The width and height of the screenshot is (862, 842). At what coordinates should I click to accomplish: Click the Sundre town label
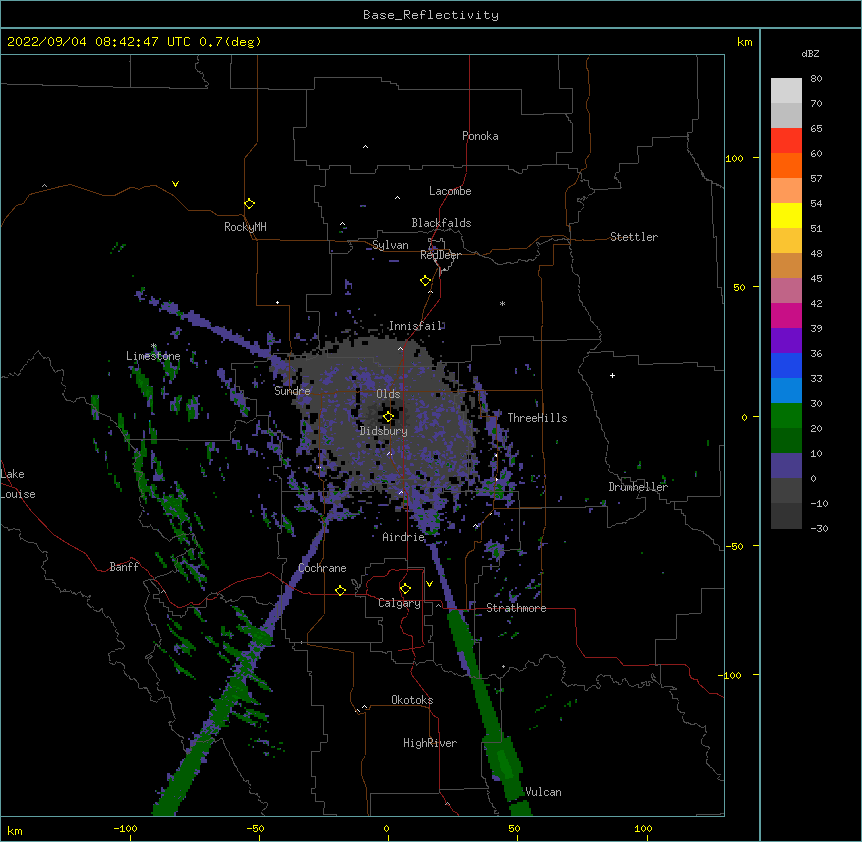click(x=292, y=391)
